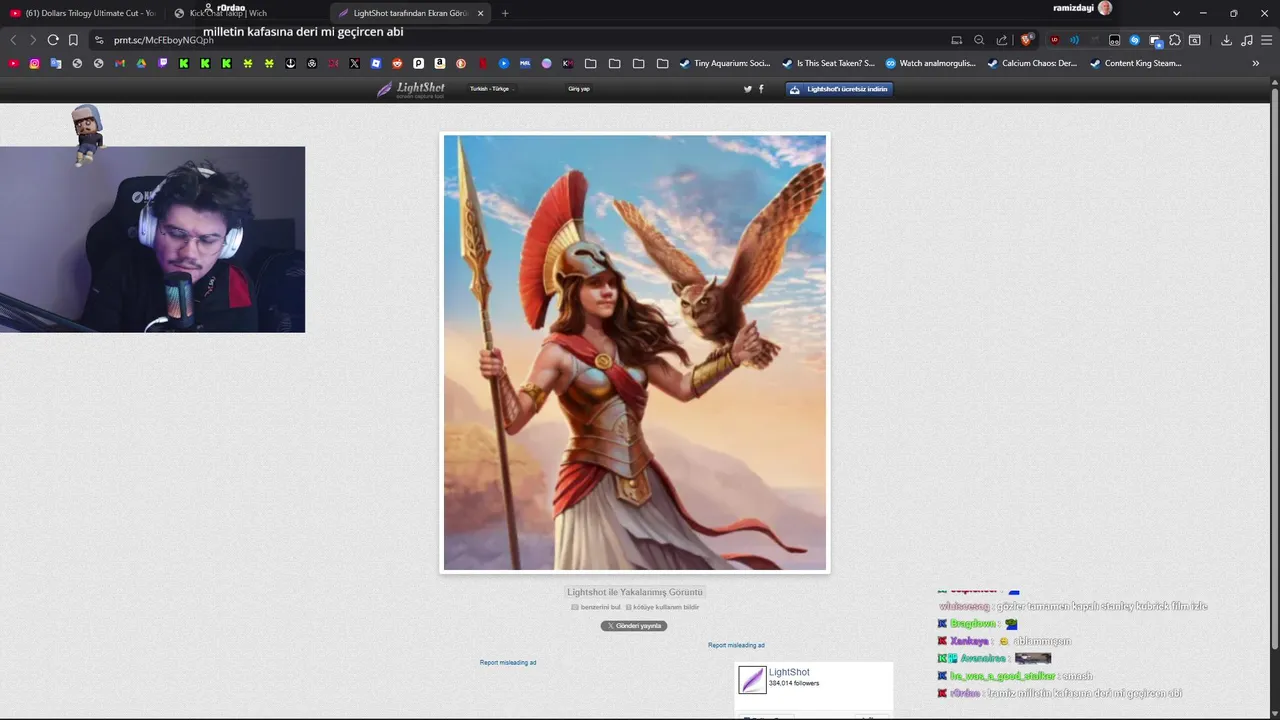This screenshot has width=1280, height=720.
Task: Click the LightShot logo in header
Action: [411, 89]
